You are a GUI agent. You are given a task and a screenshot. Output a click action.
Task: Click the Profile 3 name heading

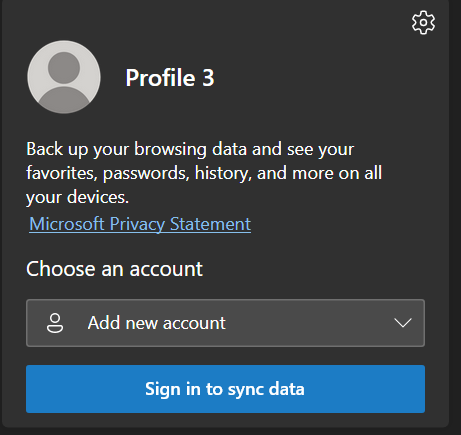(x=170, y=78)
